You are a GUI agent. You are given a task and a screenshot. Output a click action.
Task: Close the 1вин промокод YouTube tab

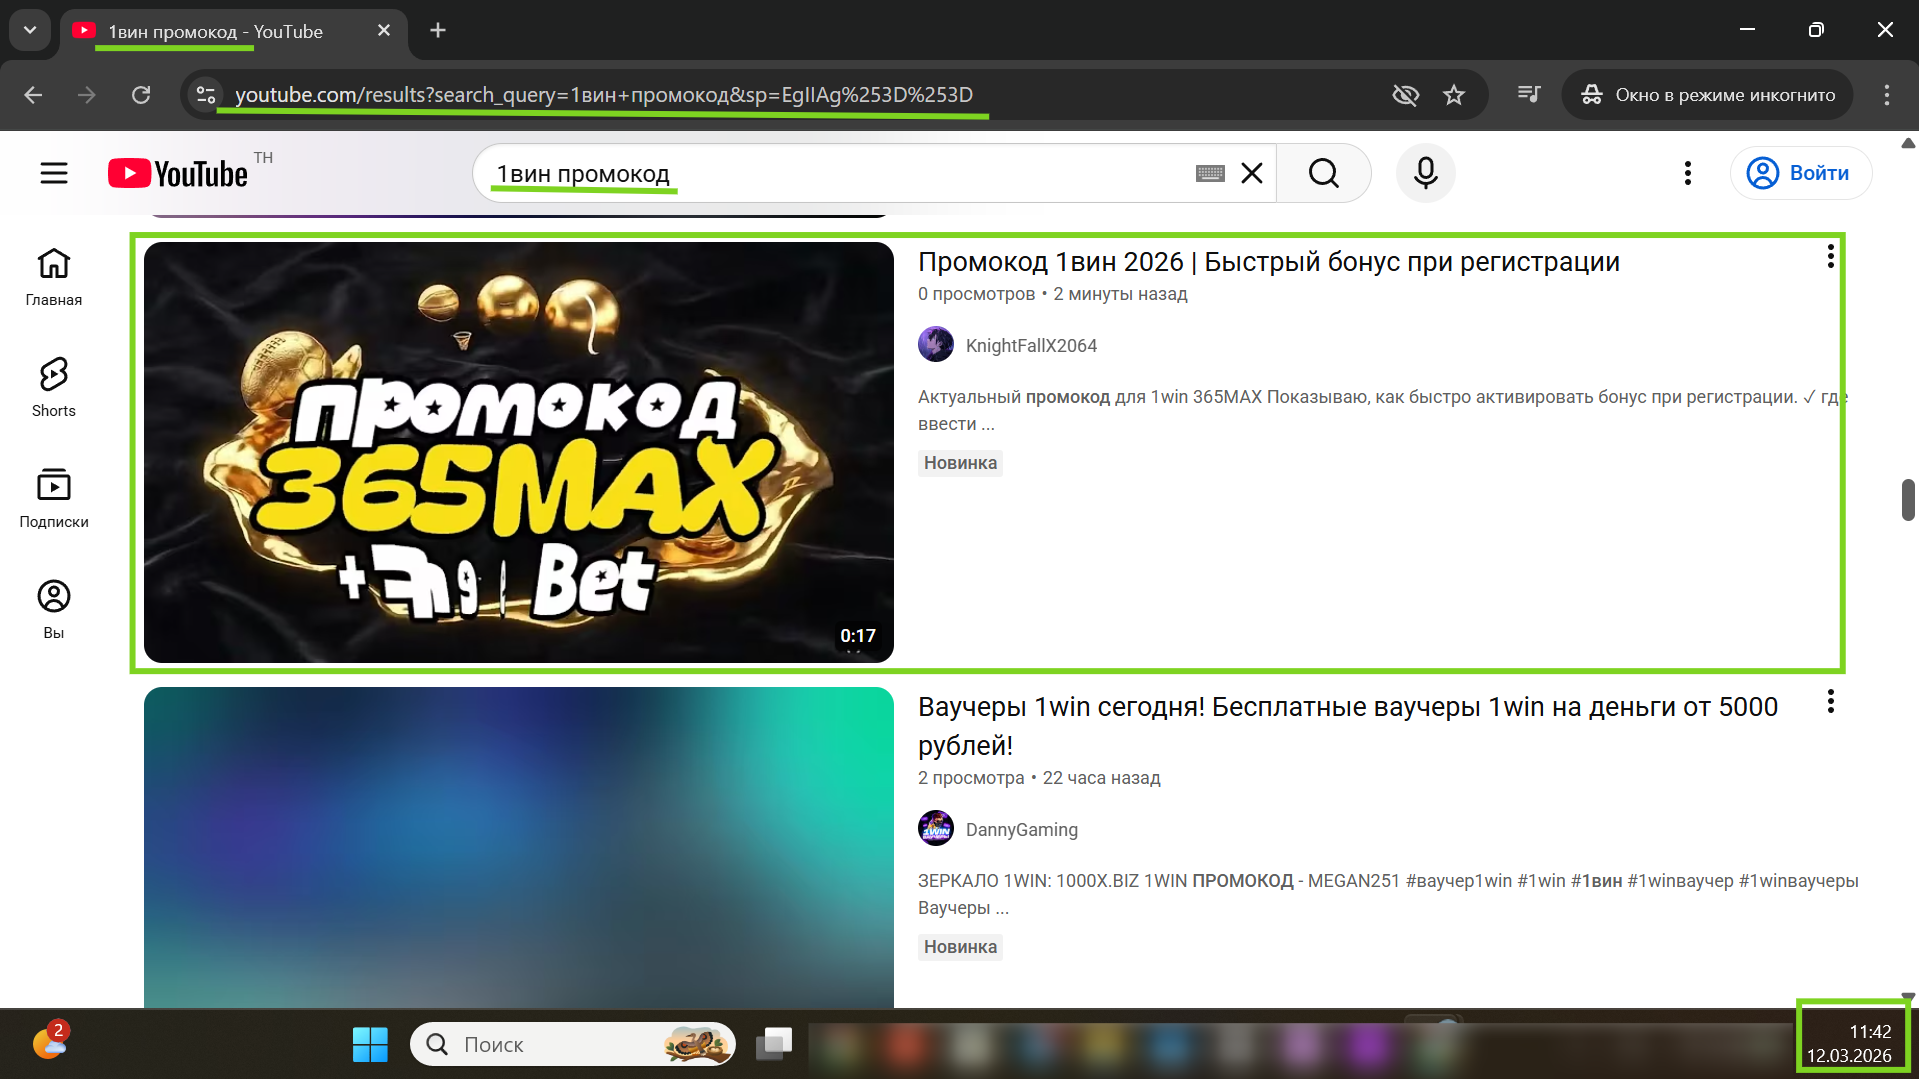coord(384,31)
